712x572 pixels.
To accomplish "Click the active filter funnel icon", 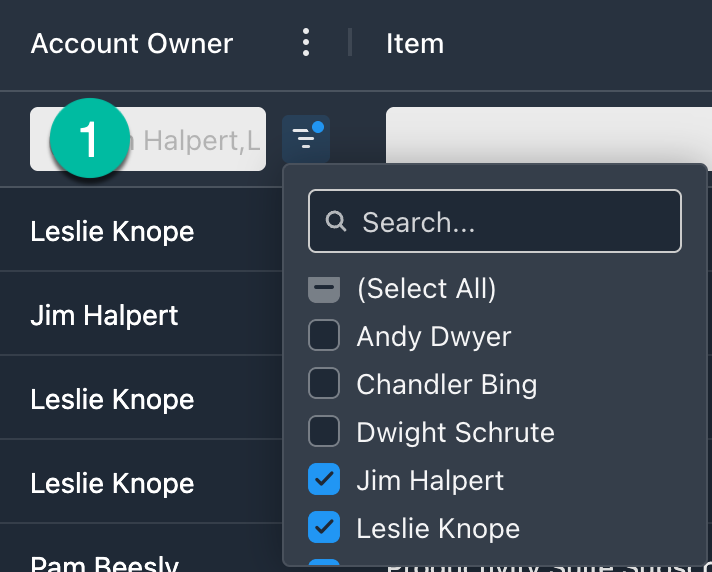I will click(306, 139).
